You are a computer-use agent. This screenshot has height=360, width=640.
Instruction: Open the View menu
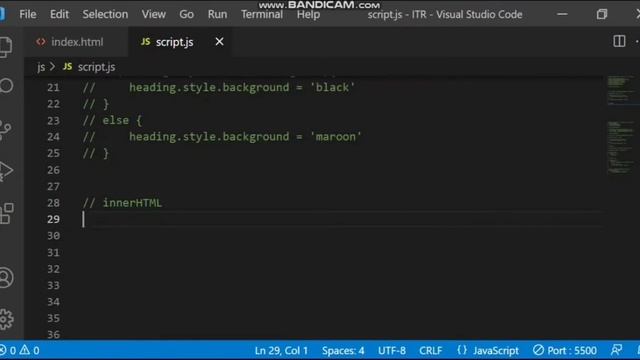click(153, 14)
